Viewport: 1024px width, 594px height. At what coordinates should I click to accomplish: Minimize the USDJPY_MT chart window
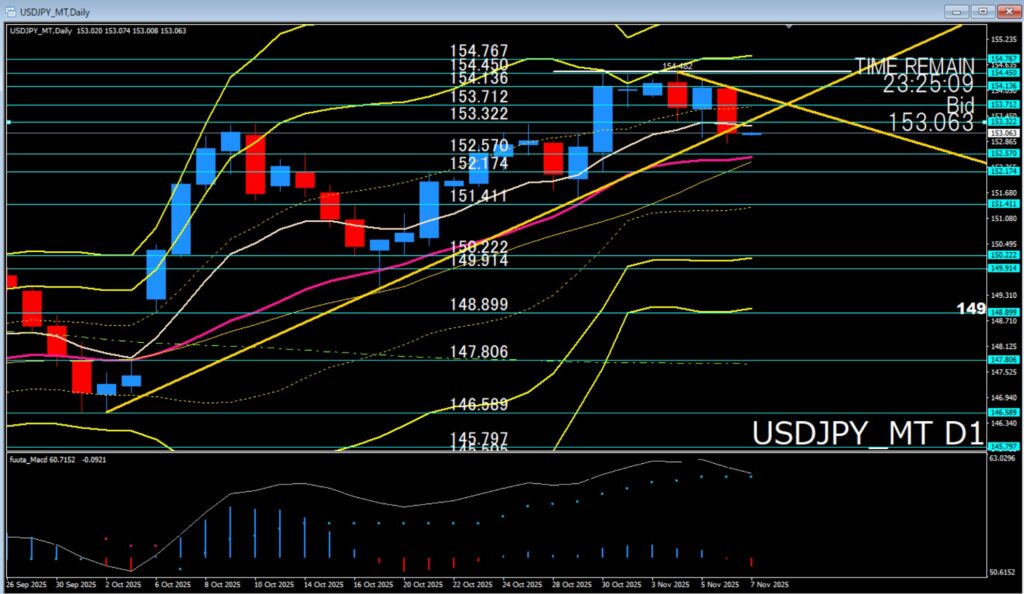pos(955,10)
